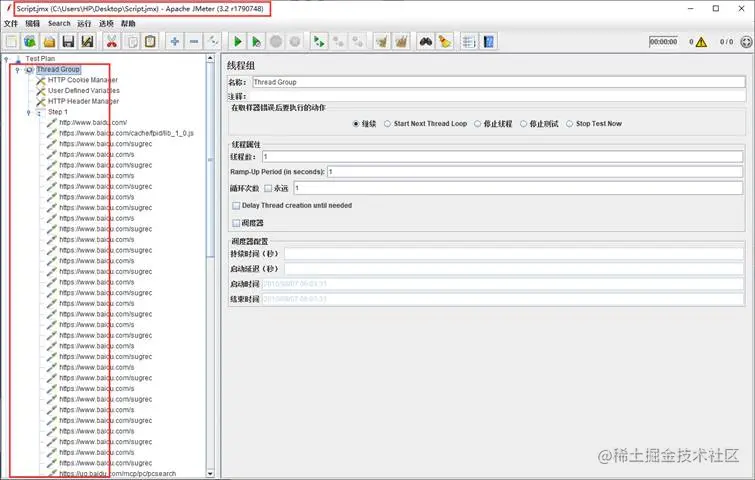Collapse the Step 1 tree node handle

pos(29,112)
